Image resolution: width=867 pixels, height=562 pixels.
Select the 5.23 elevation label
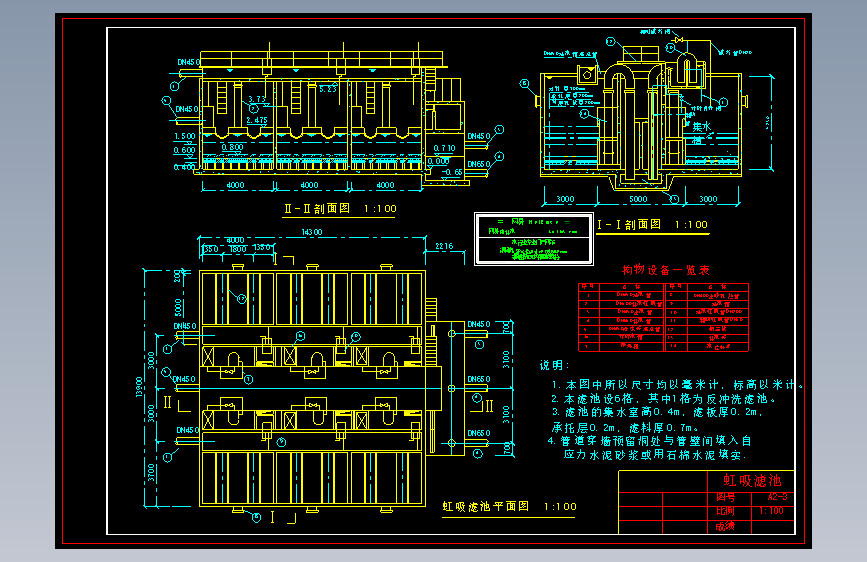pos(327,89)
